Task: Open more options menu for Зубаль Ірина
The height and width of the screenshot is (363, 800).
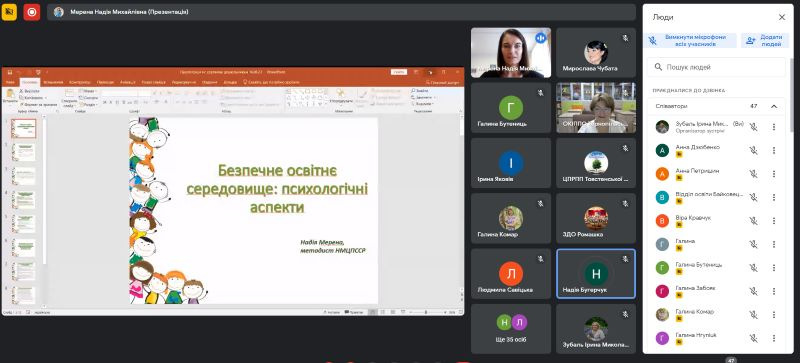Action: click(773, 127)
